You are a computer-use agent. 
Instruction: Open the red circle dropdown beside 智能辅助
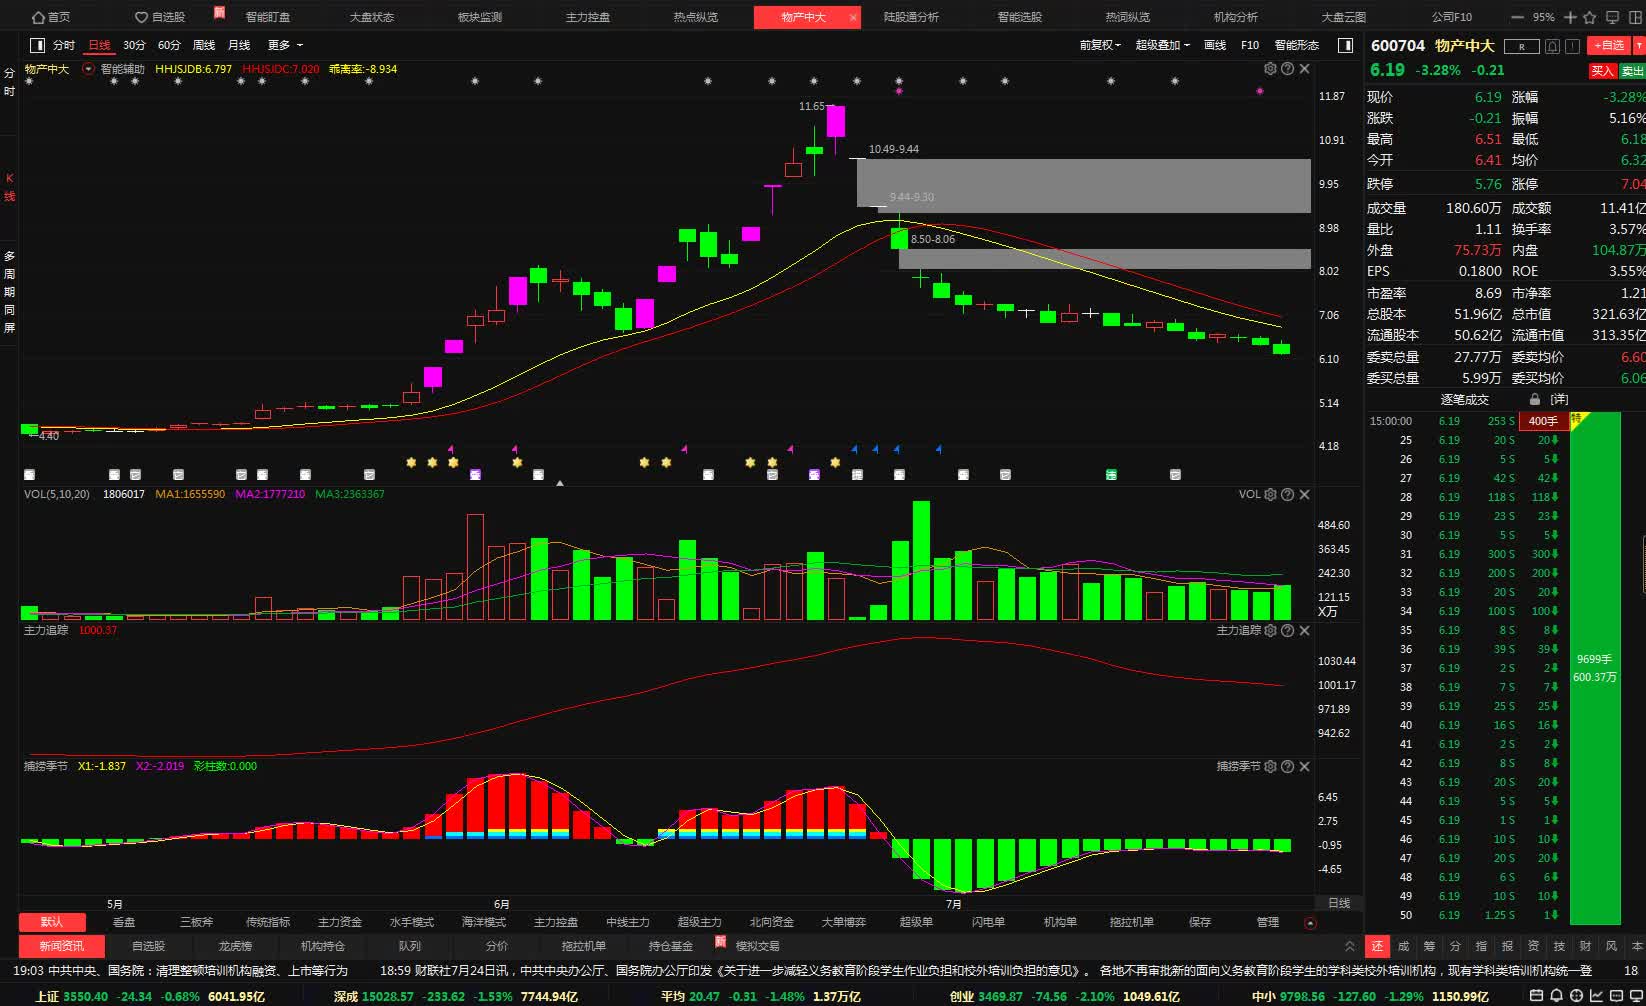click(88, 69)
